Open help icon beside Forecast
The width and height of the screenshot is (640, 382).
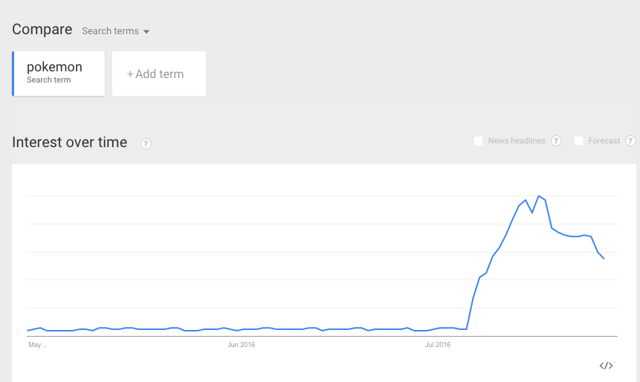pos(631,141)
